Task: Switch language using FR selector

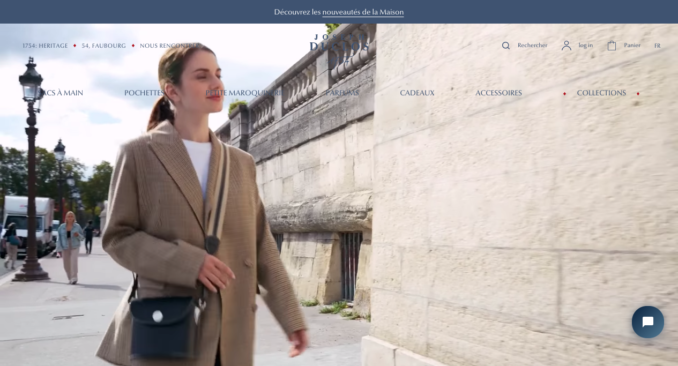Action: pyautogui.click(x=657, y=45)
